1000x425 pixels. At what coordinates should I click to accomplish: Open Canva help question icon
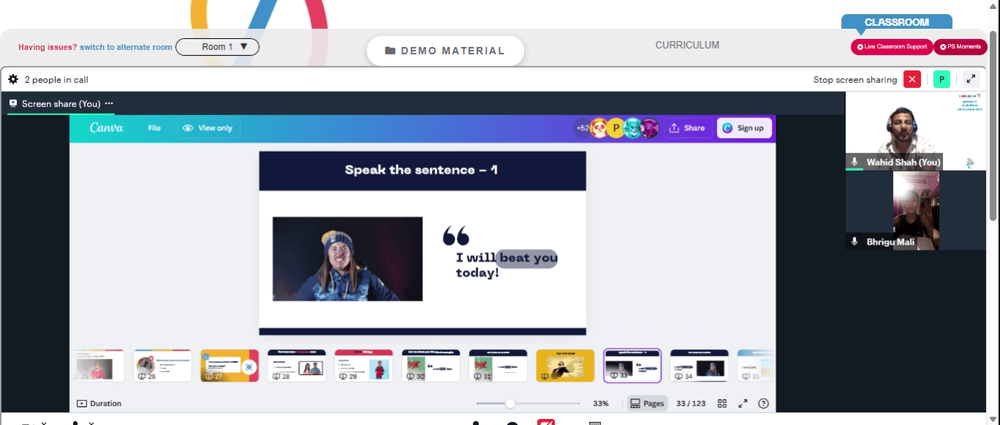point(763,403)
